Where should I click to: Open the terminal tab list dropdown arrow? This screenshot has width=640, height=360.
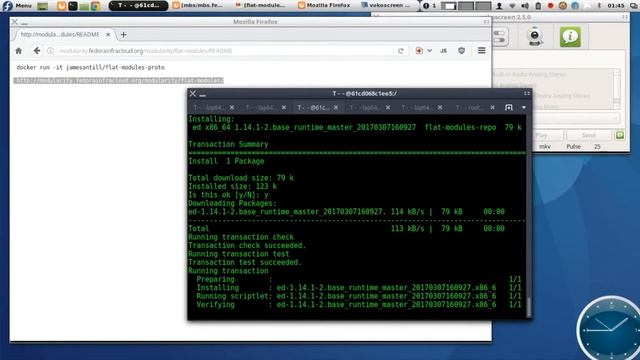click(x=524, y=107)
